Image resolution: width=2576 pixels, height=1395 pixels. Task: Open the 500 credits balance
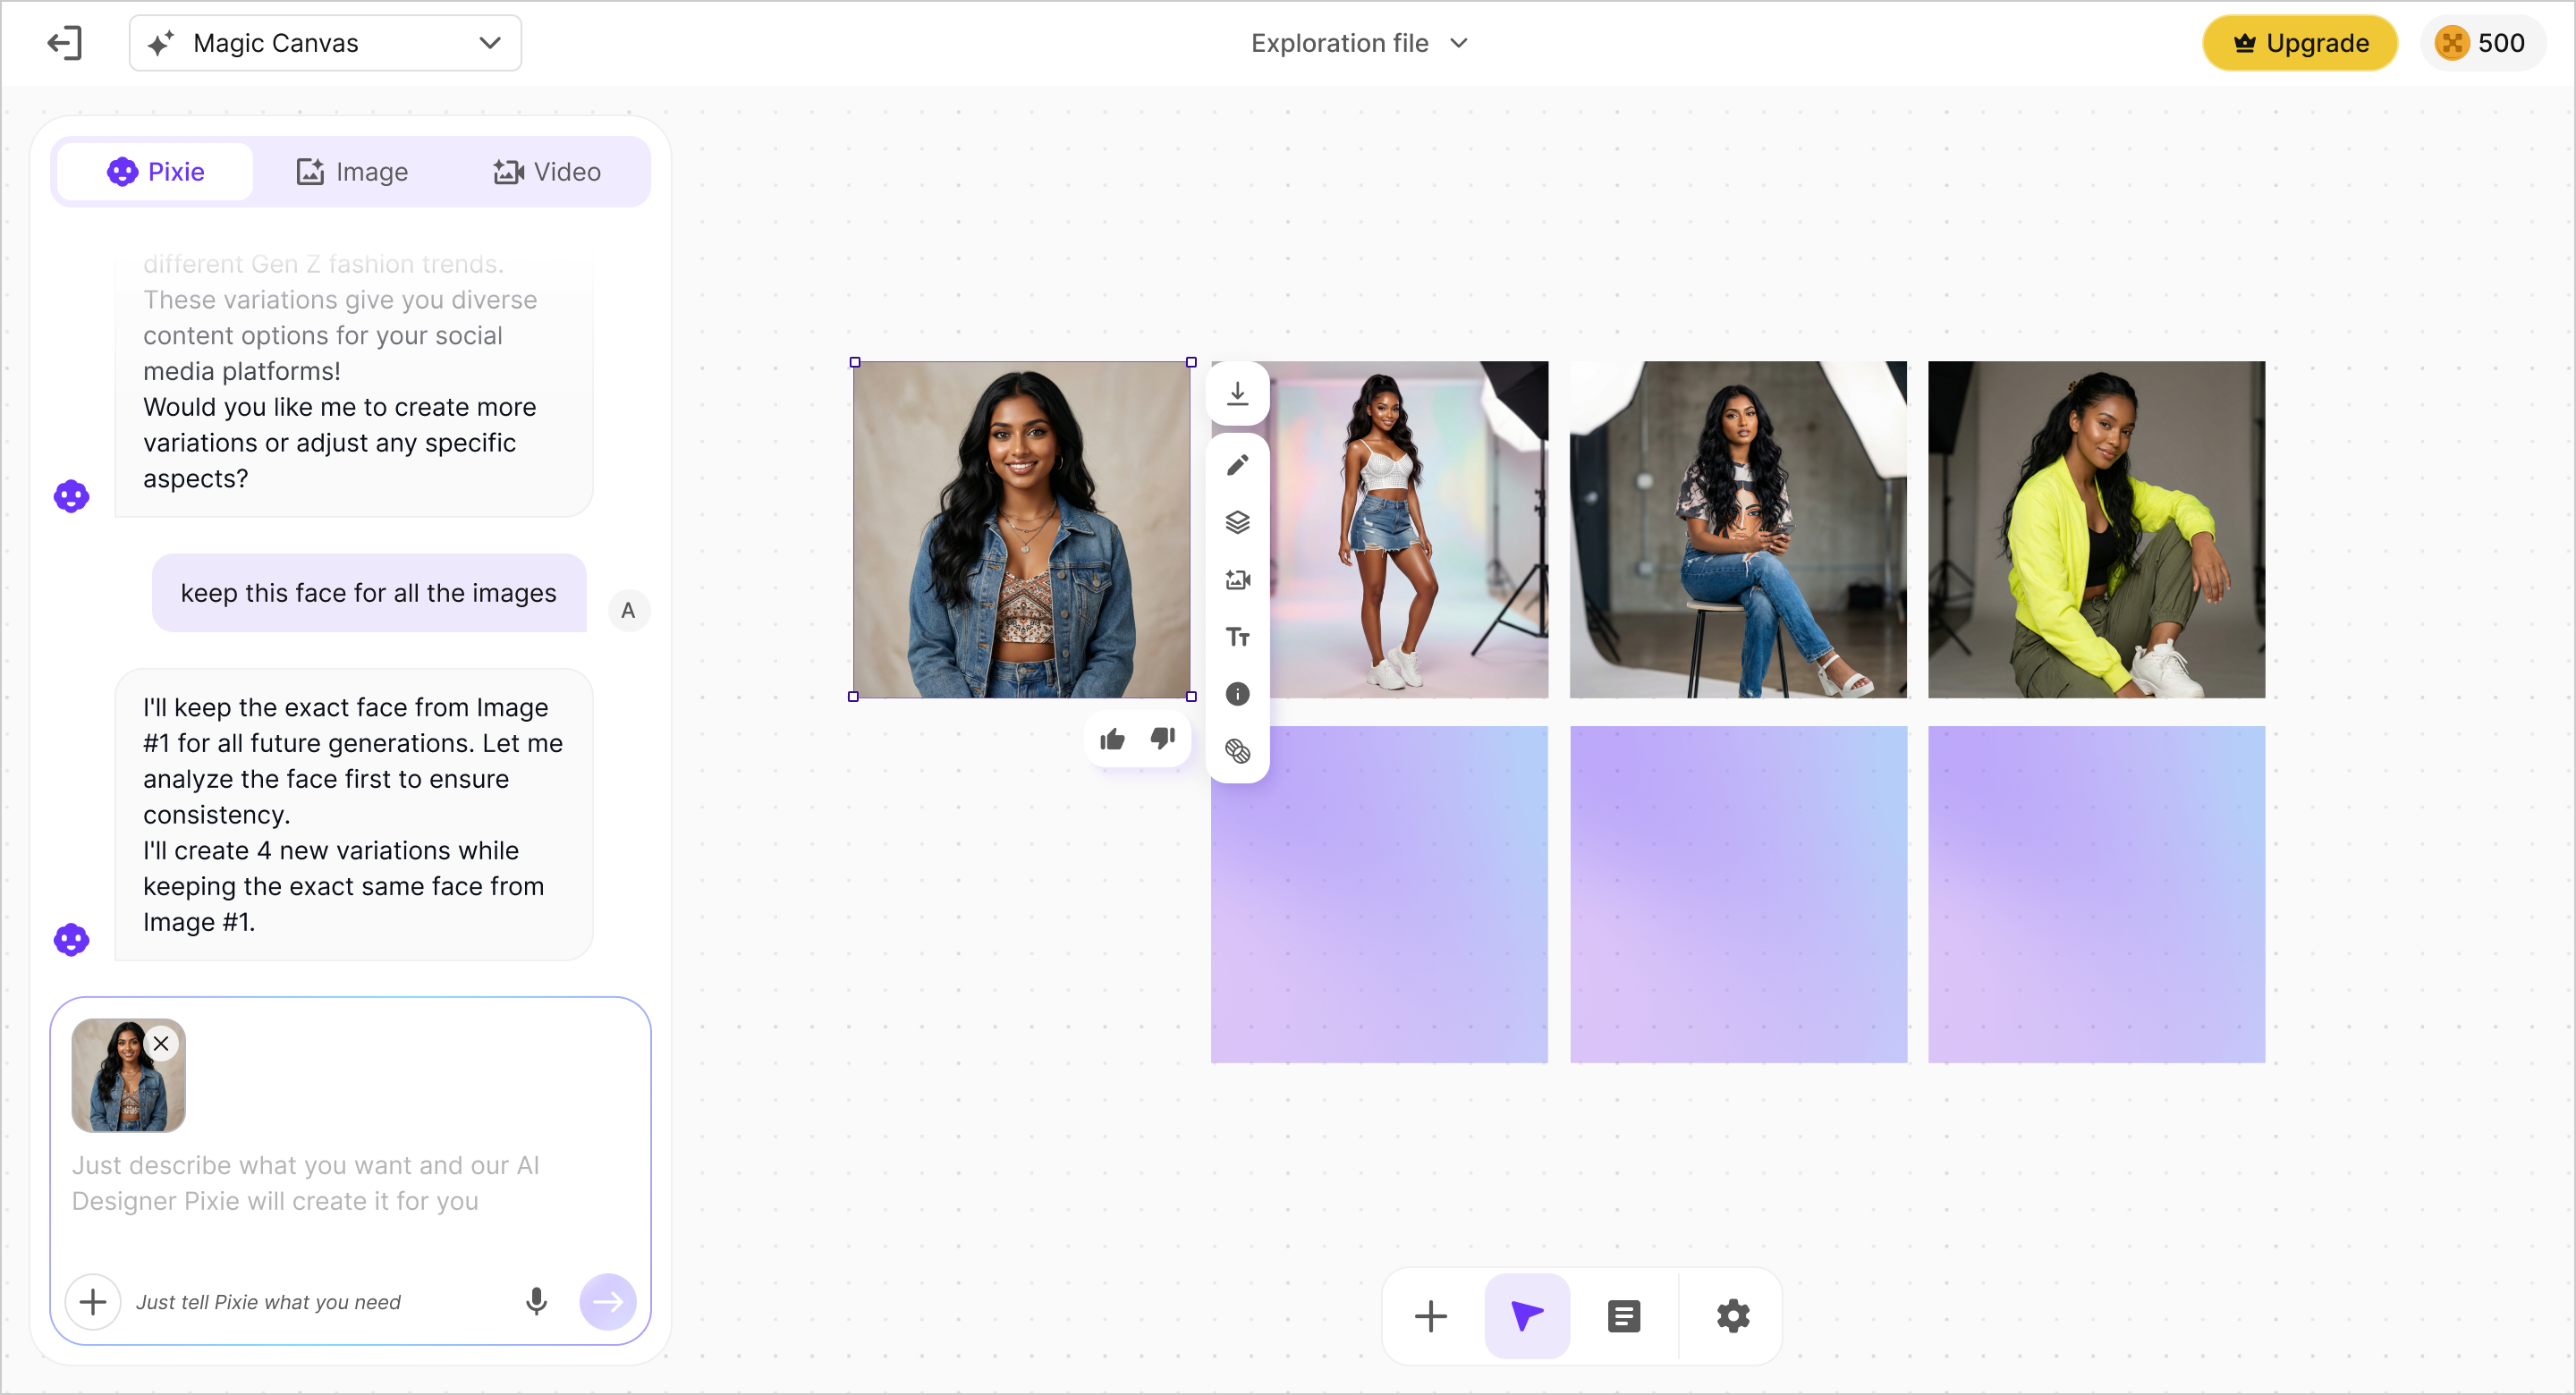pos(2482,43)
